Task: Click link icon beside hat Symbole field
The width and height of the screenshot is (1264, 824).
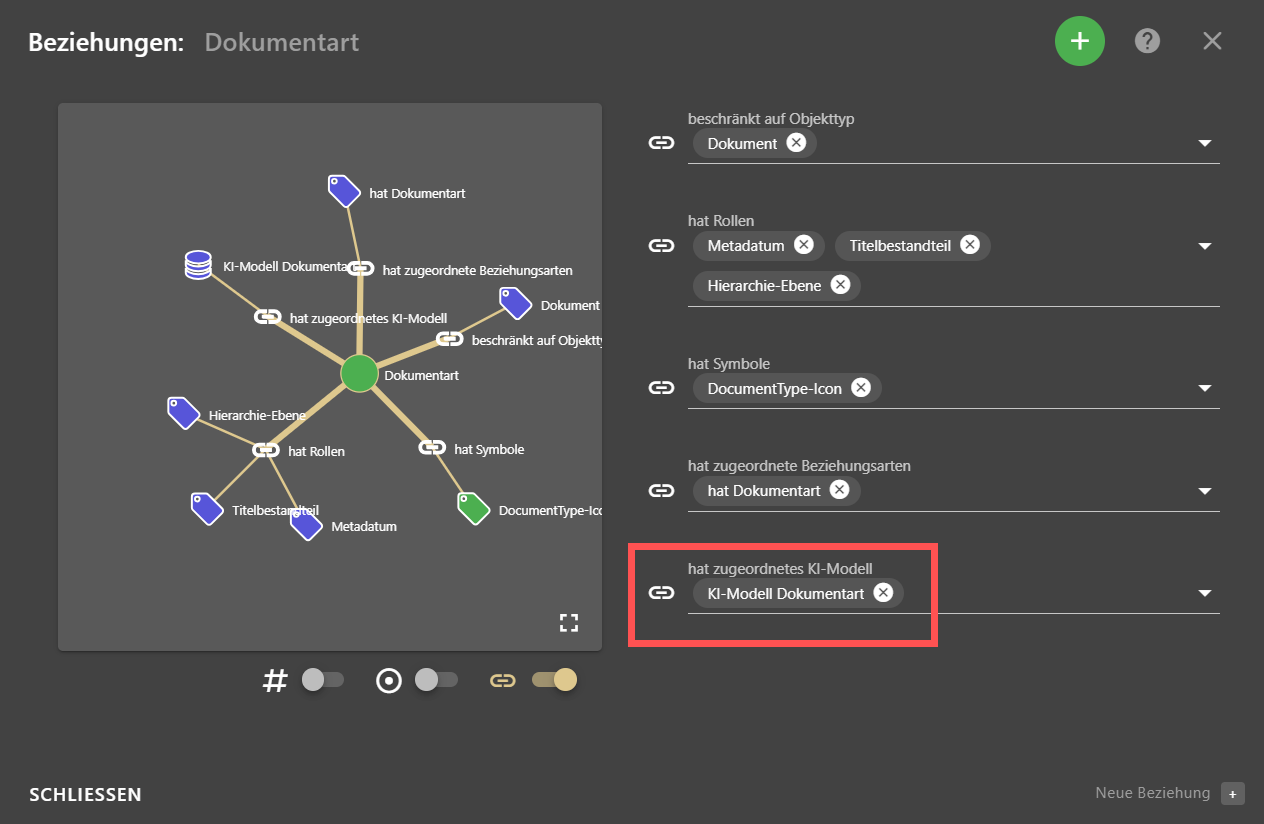Action: [661, 388]
